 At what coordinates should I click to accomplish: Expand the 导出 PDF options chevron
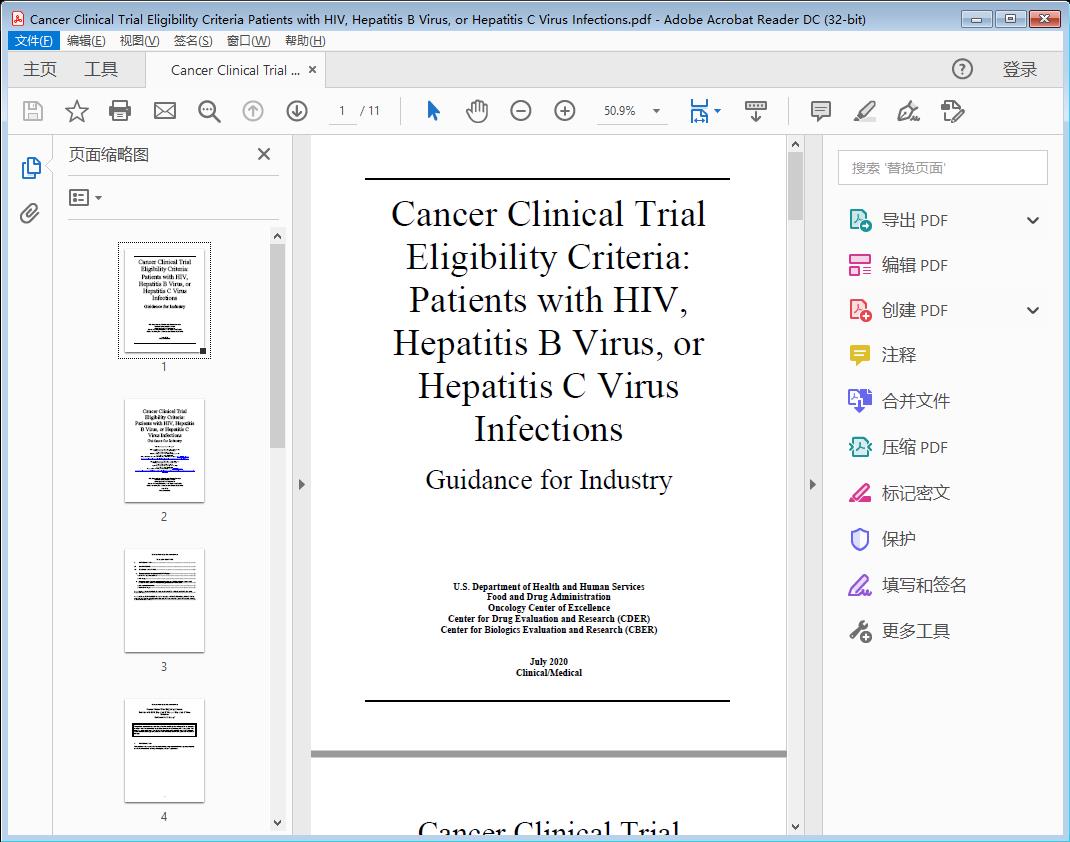tap(1031, 219)
